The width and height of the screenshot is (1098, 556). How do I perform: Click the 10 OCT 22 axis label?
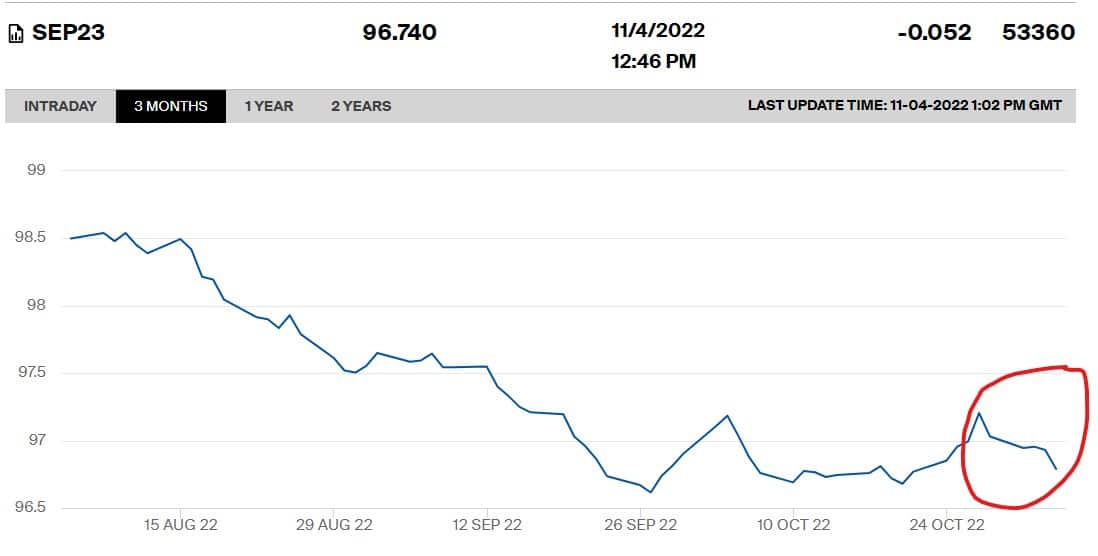tap(793, 524)
